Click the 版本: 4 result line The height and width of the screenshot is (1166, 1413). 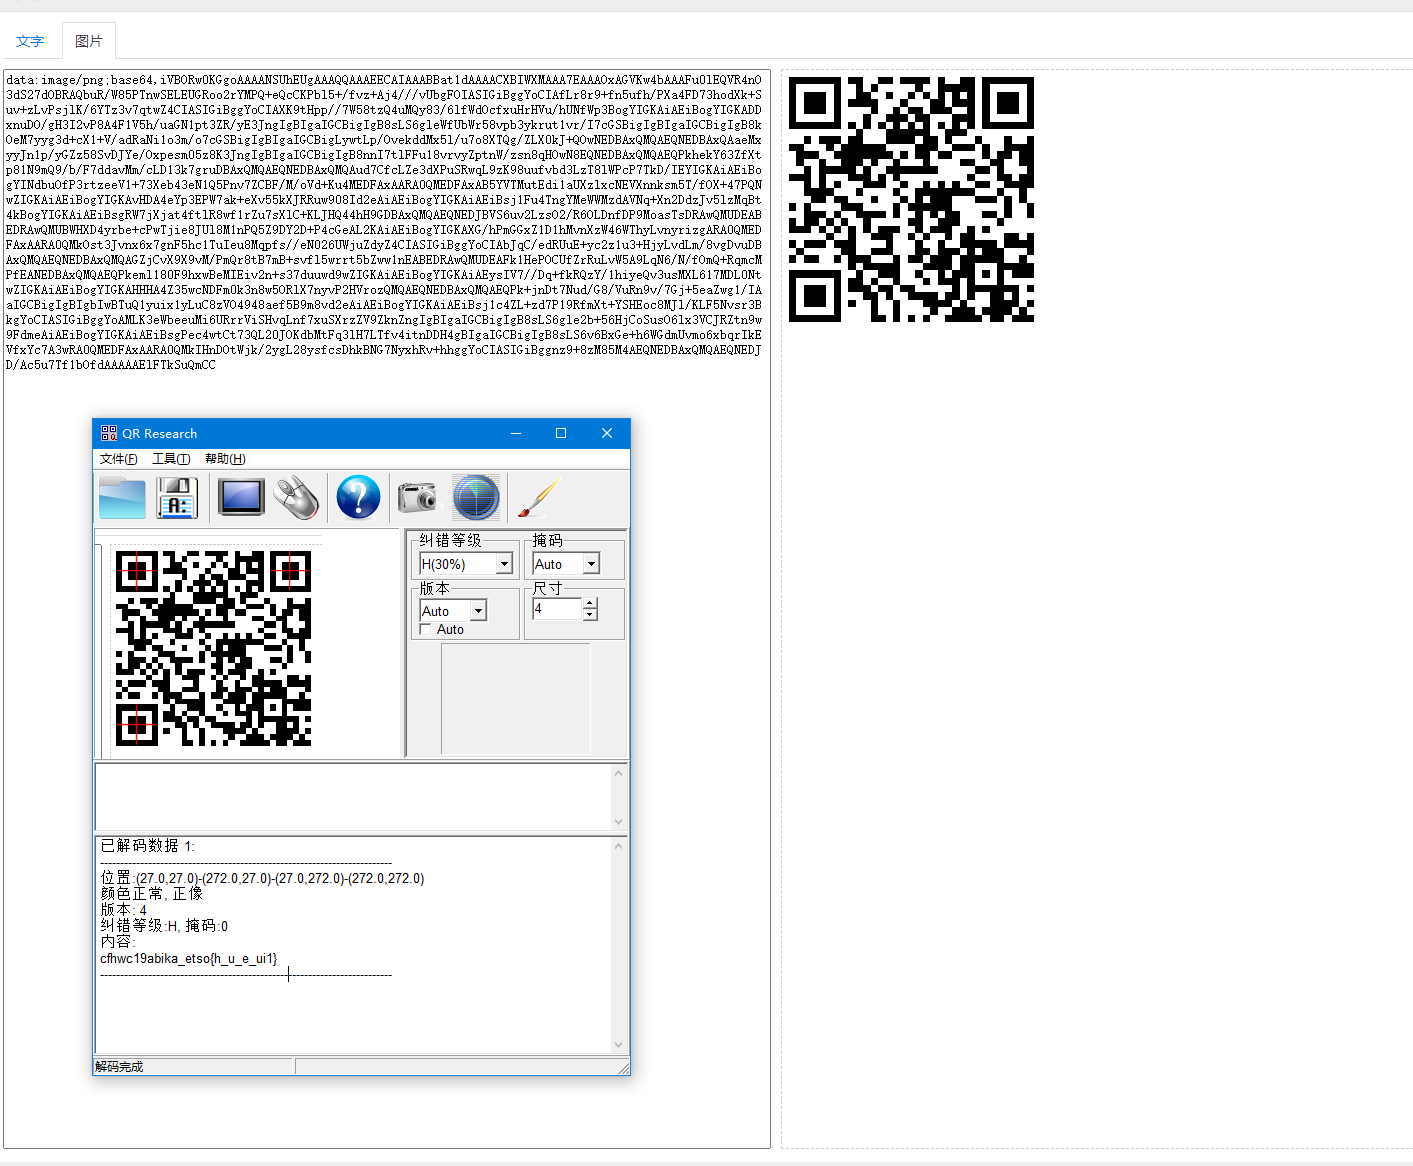pos(124,910)
